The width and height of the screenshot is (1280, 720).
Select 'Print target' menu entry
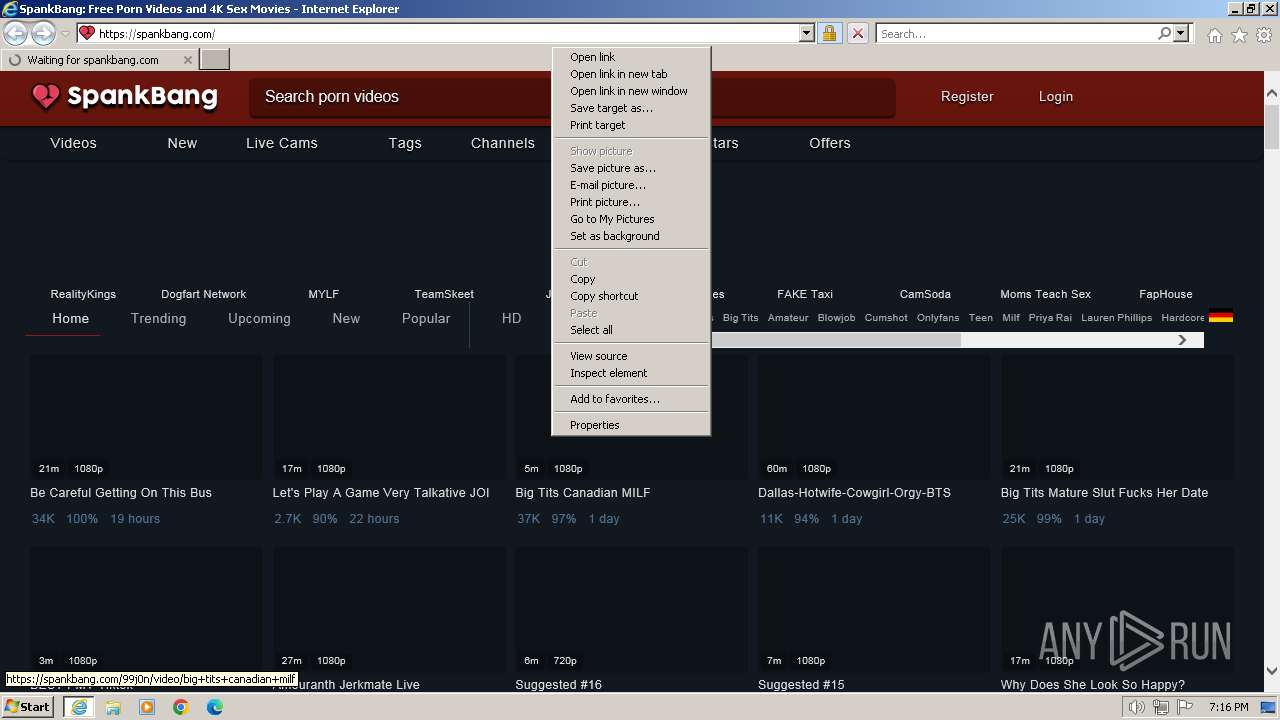[x=631, y=125]
